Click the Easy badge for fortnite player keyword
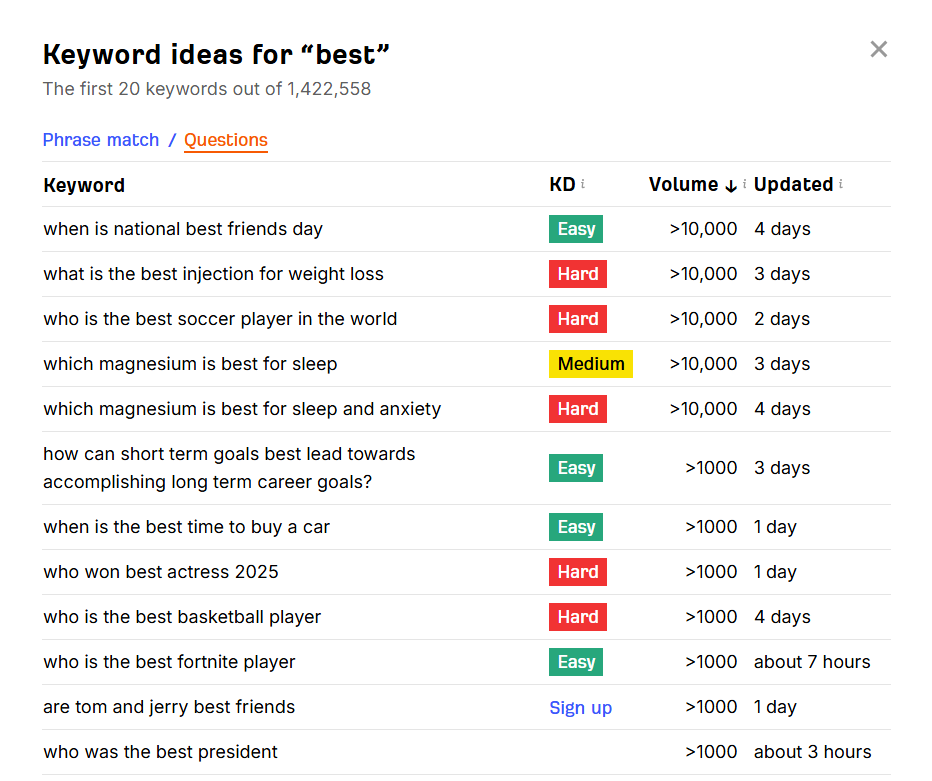Screen dimensions: 932x781 pyautogui.click(x=575, y=662)
